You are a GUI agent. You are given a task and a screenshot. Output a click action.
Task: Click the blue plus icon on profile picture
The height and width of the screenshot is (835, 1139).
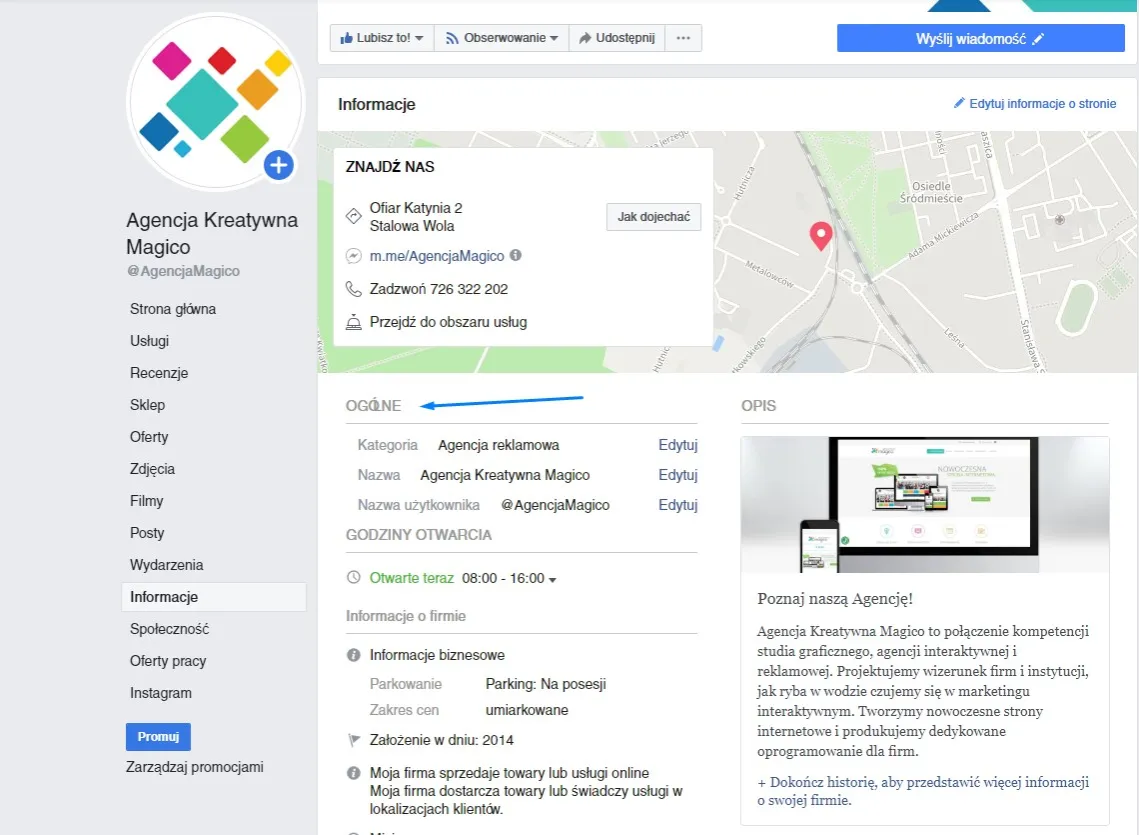pyautogui.click(x=278, y=165)
